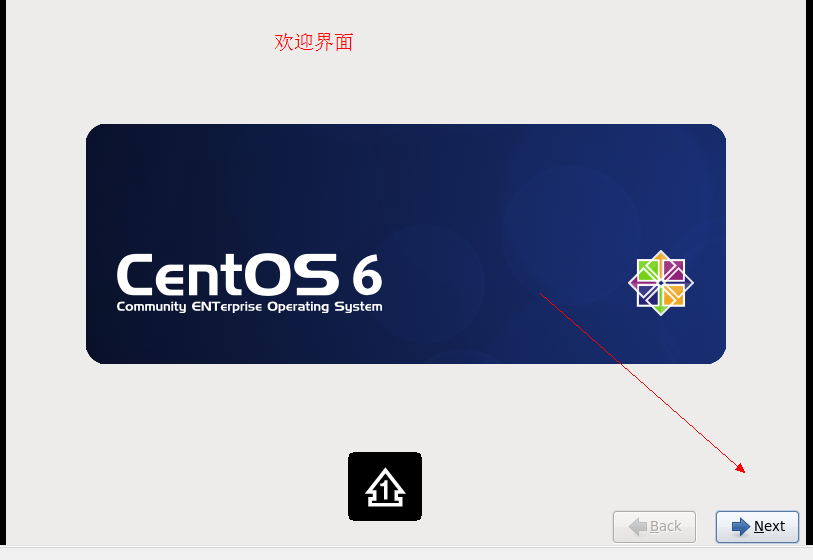This screenshot has width=813, height=560.
Task: Click the bottom status bar strip
Action: click(406, 553)
